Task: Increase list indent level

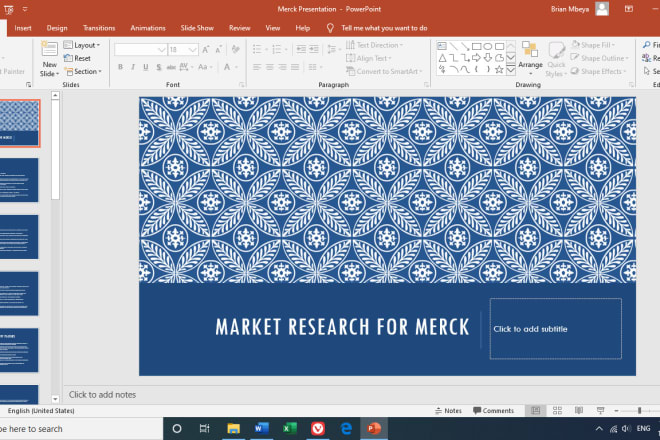Action: click(314, 49)
